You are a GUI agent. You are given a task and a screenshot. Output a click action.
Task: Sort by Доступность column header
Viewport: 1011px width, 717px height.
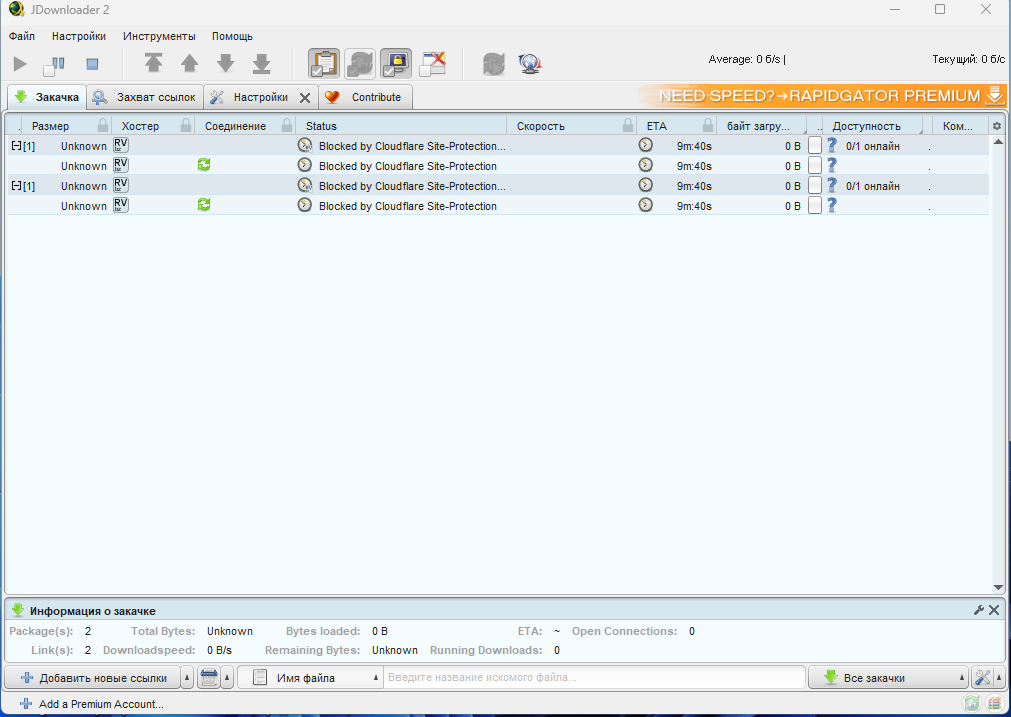[x=866, y=126]
